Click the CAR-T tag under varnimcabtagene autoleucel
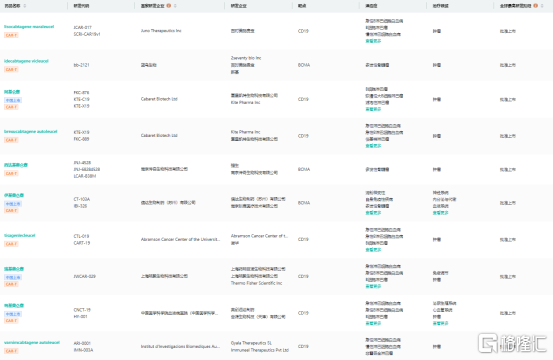 [x=11, y=350]
